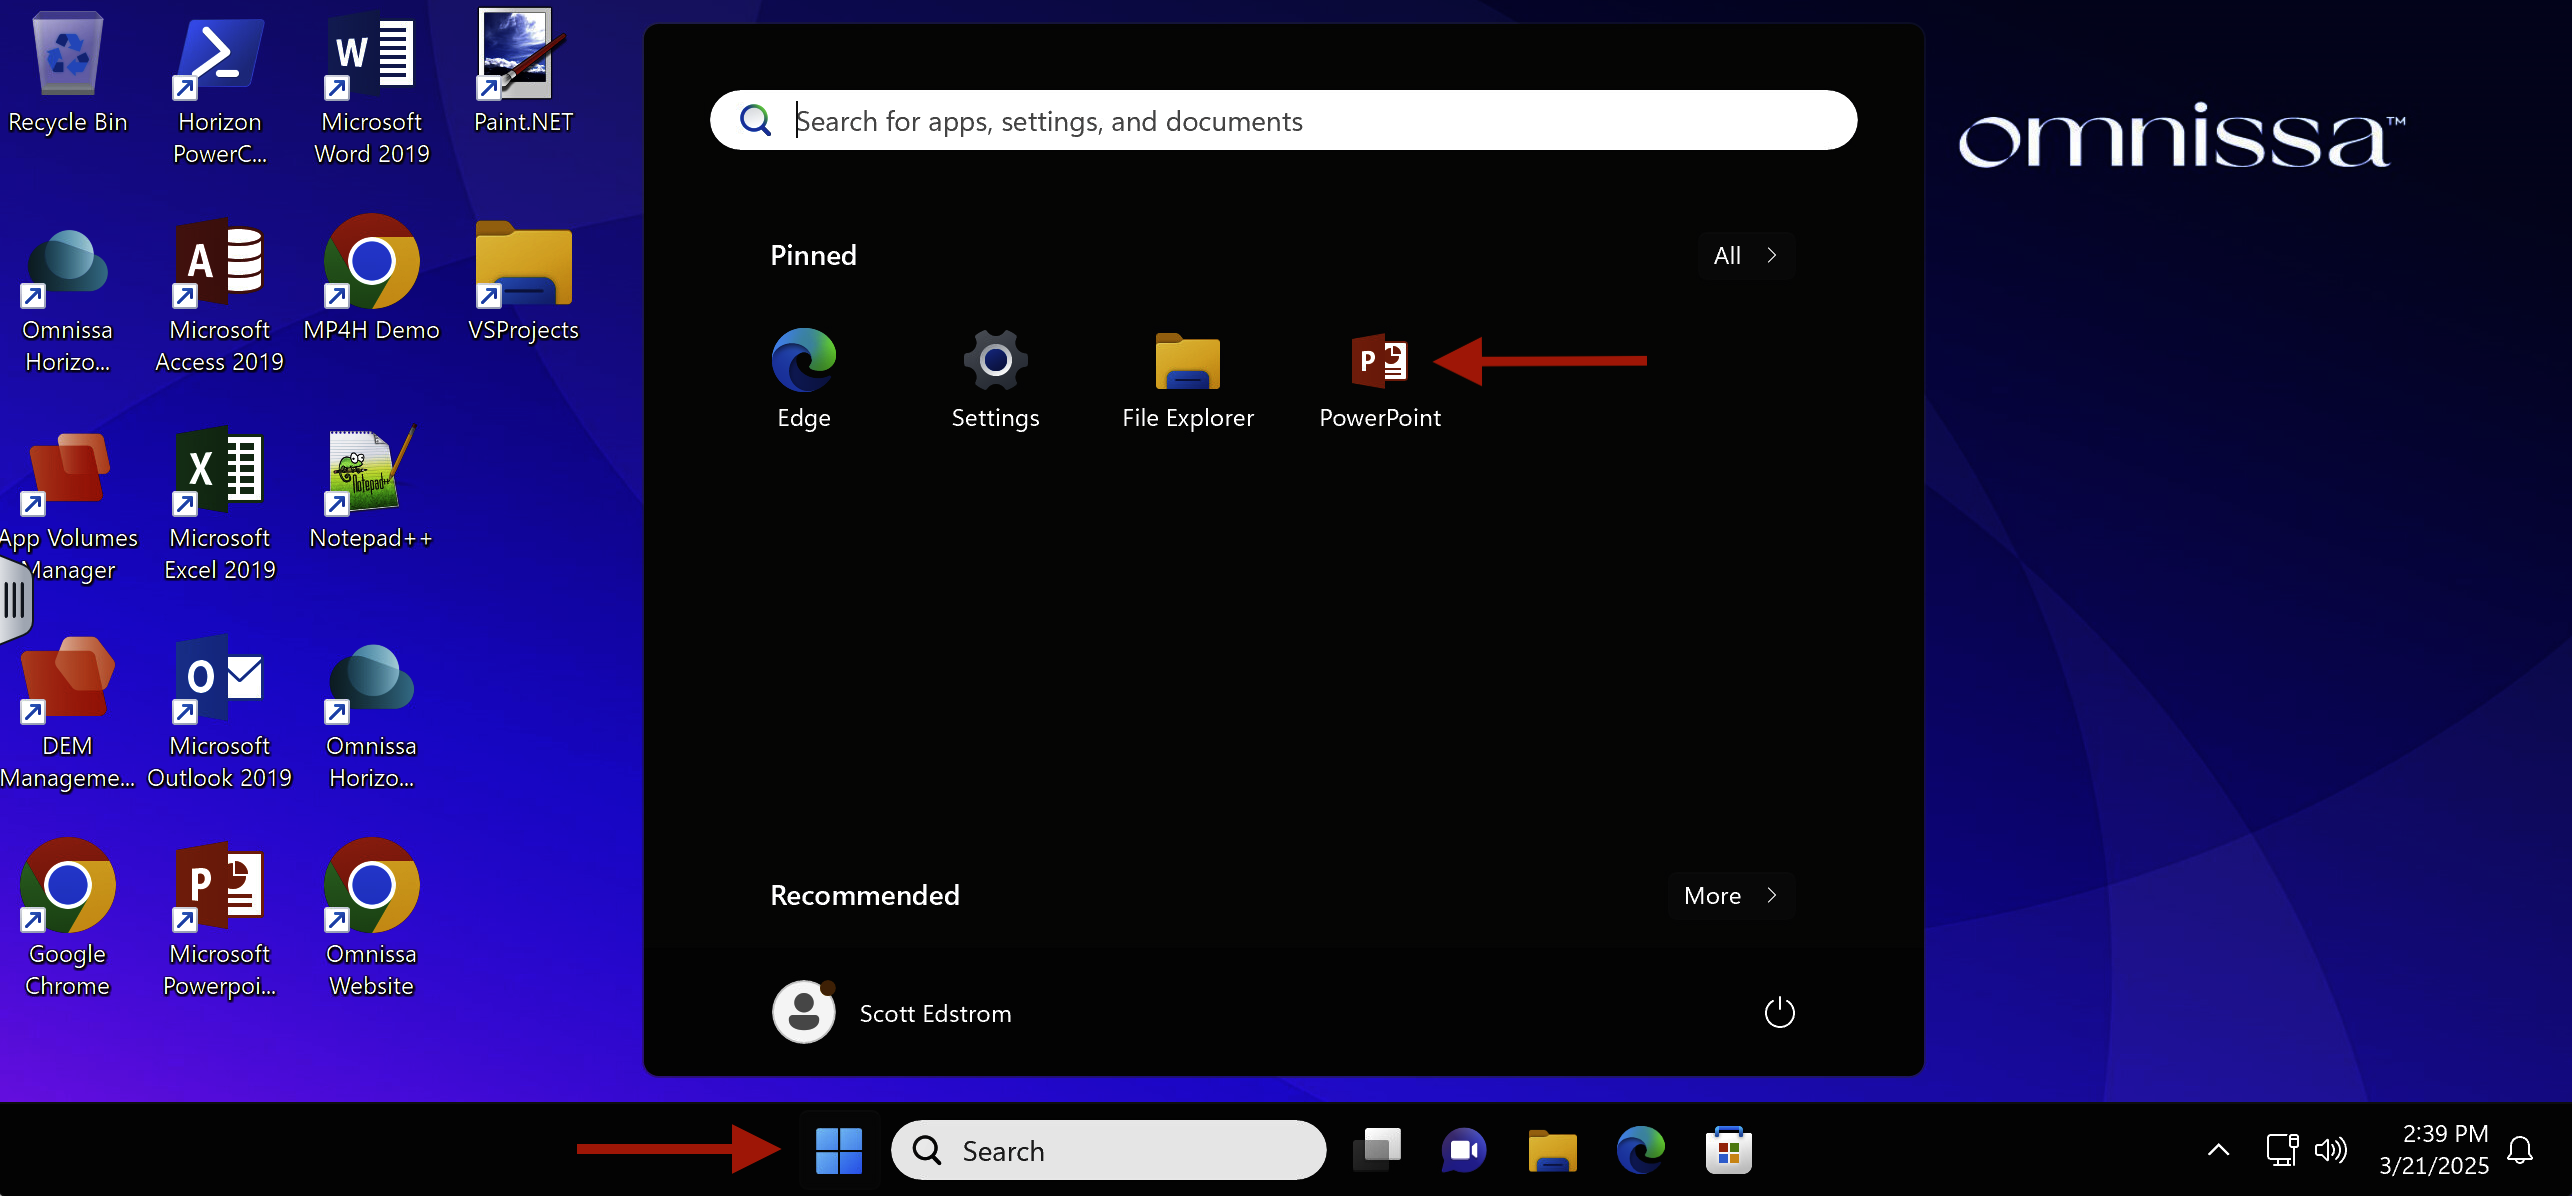Open the Teams video chat taskbar icon
The height and width of the screenshot is (1196, 2572).
coord(1464,1150)
